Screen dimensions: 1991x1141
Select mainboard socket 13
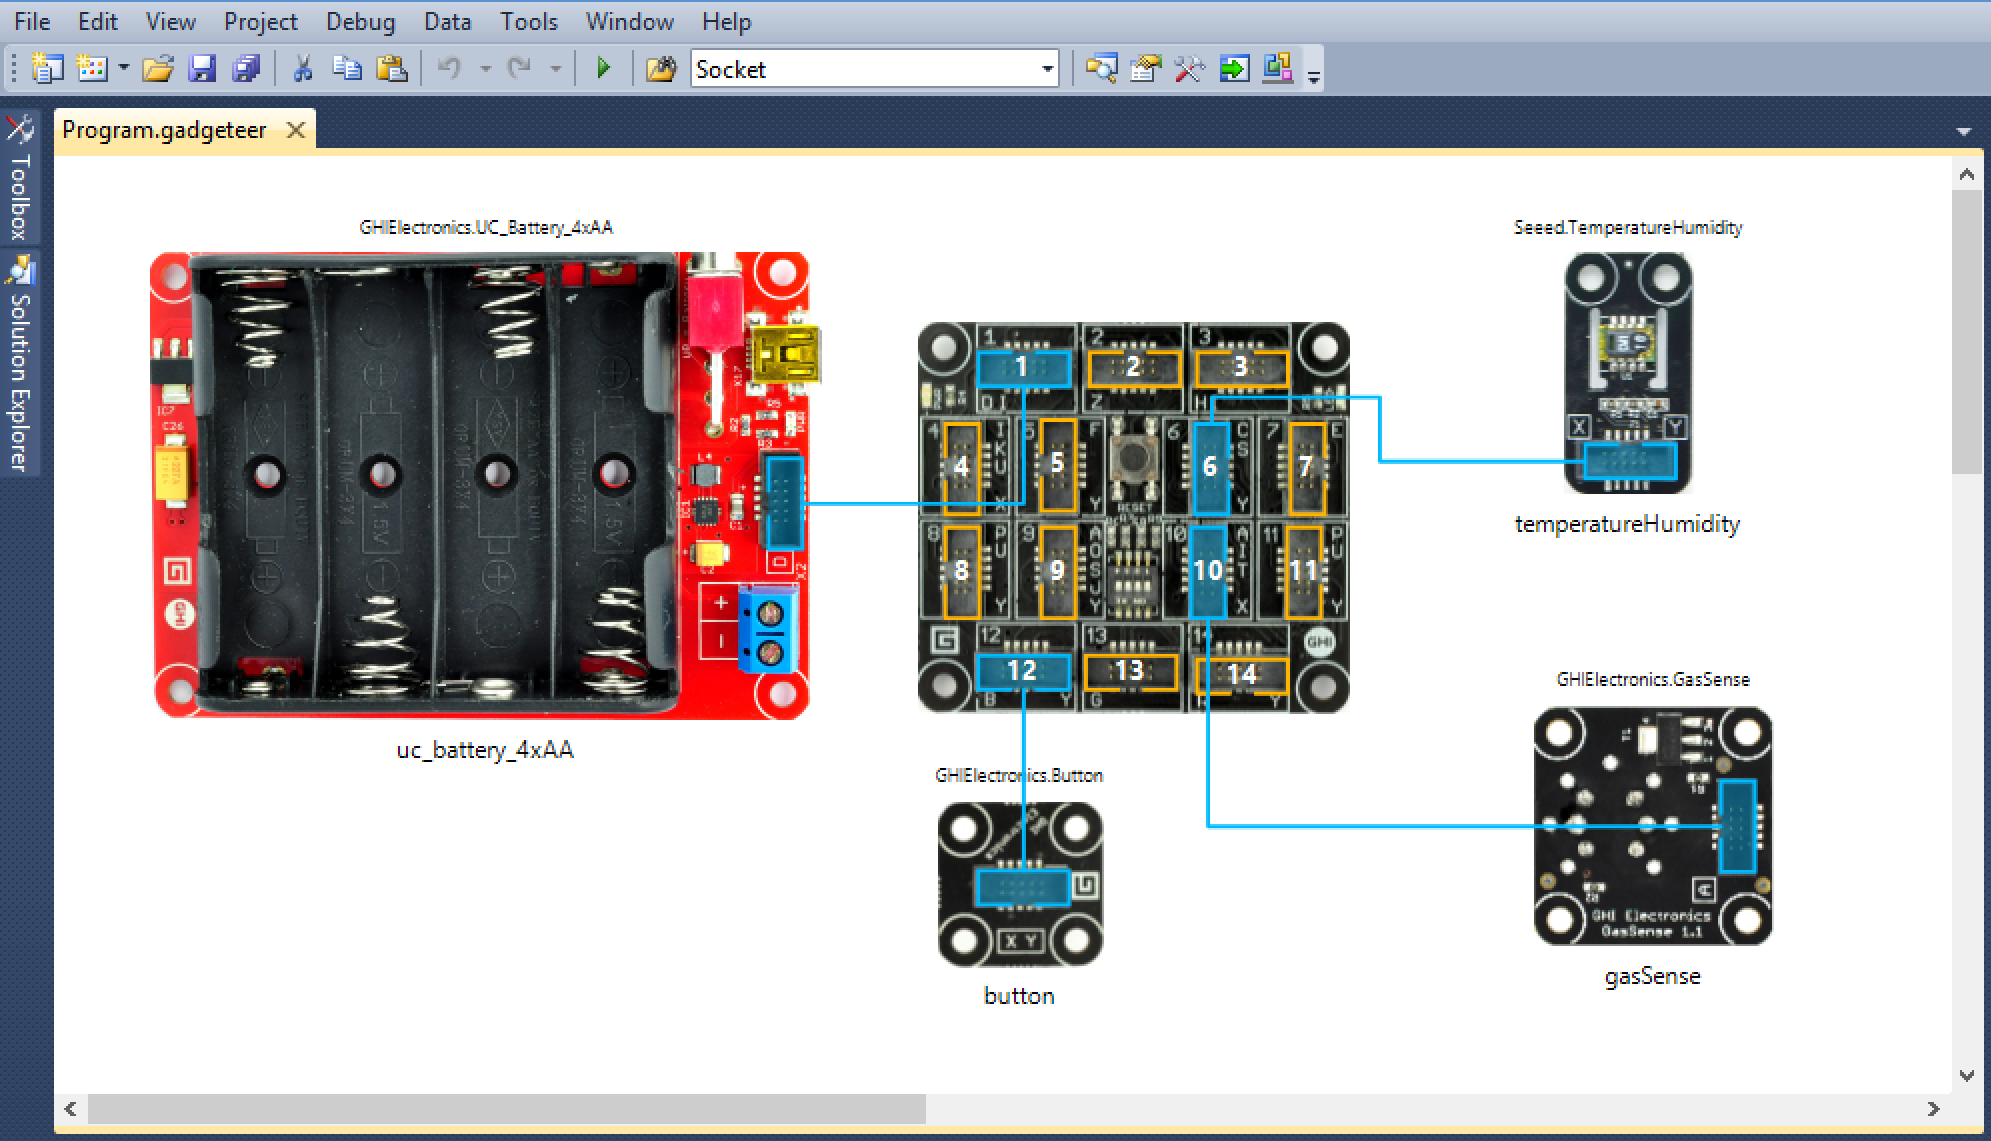click(1130, 672)
